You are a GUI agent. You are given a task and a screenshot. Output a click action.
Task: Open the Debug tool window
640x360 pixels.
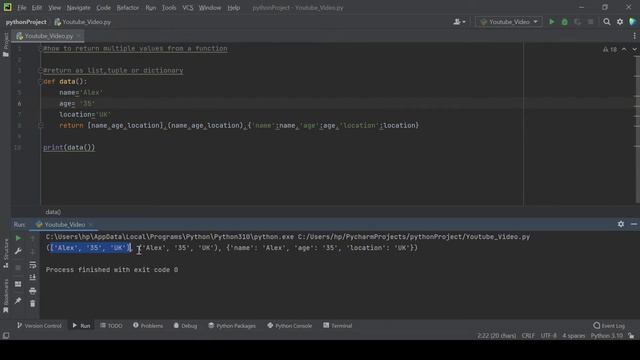tap(185, 326)
